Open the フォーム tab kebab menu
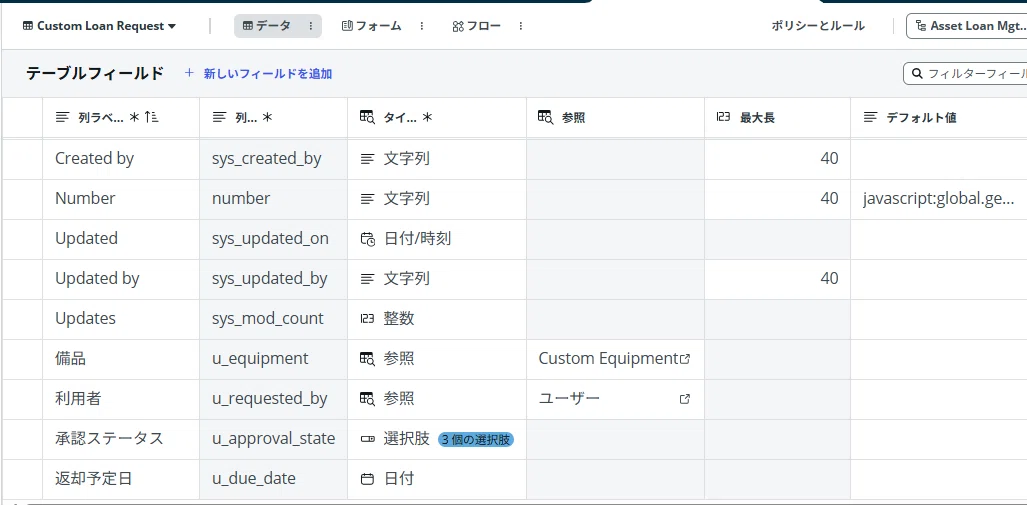 point(422,26)
